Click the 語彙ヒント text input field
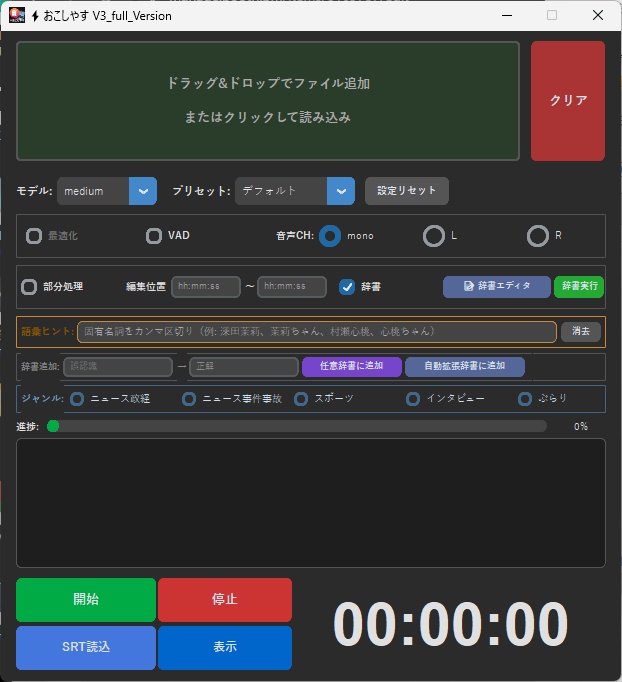This screenshot has width=622, height=682. (x=317, y=332)
